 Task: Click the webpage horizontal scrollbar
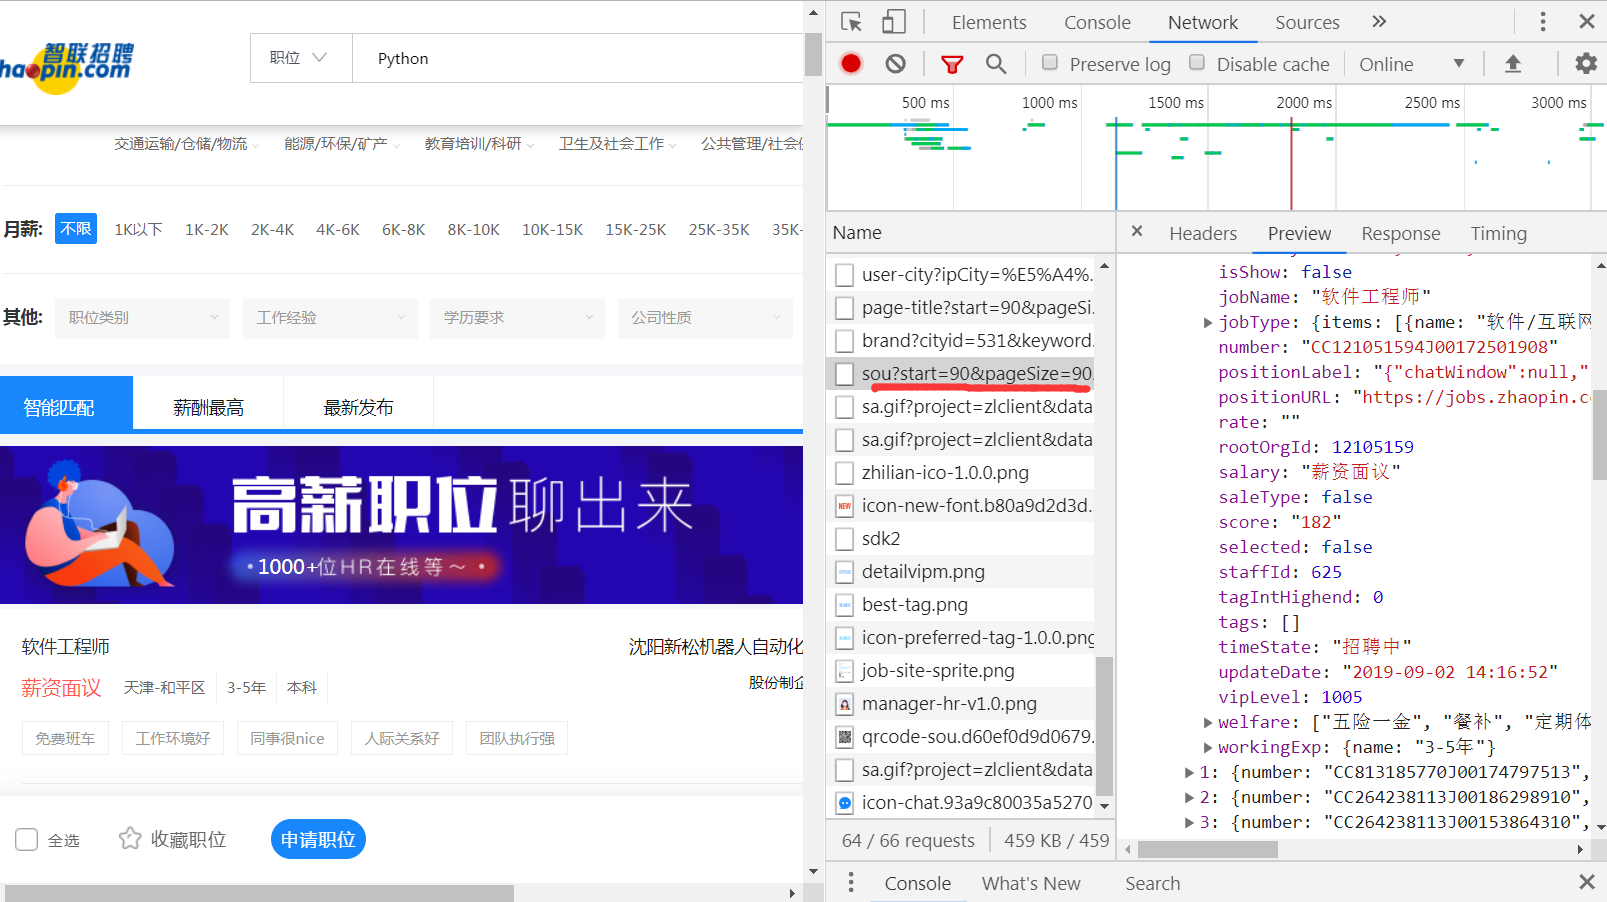[x=258, y=893]
